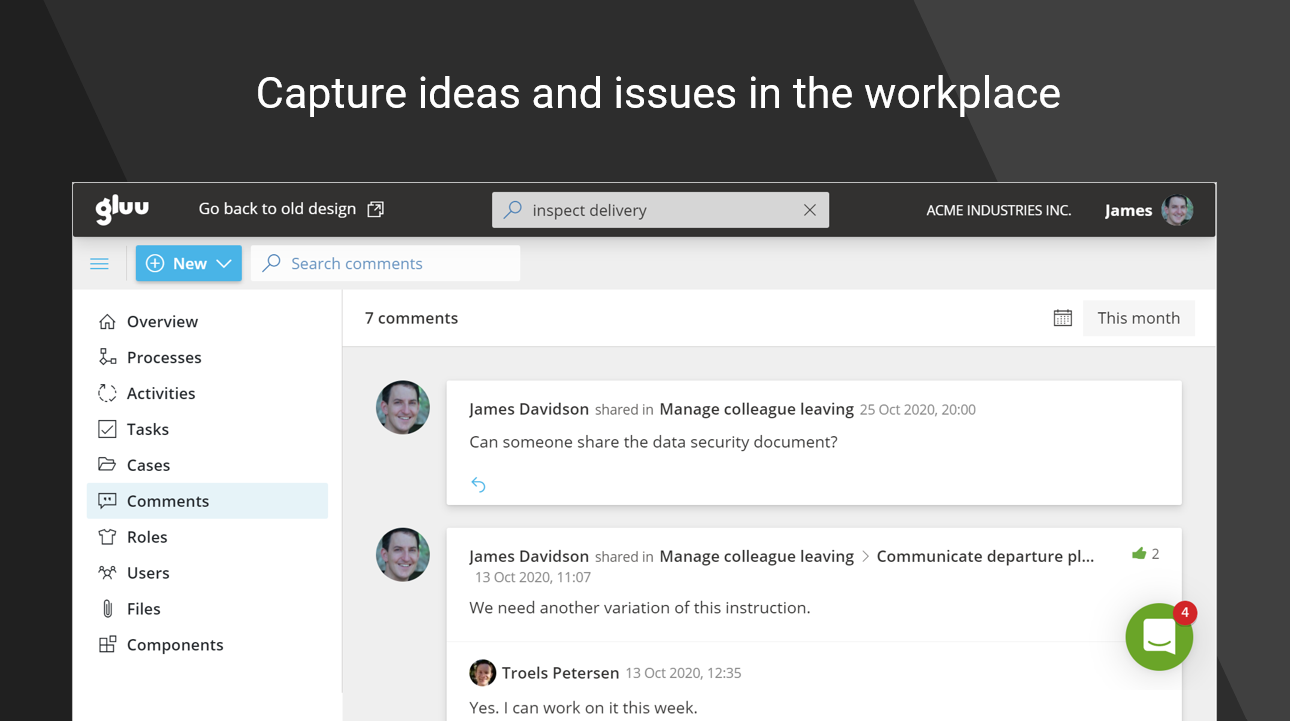Reply to data security document comment
The image size is (1290, 721).
[x=479, y=485]
